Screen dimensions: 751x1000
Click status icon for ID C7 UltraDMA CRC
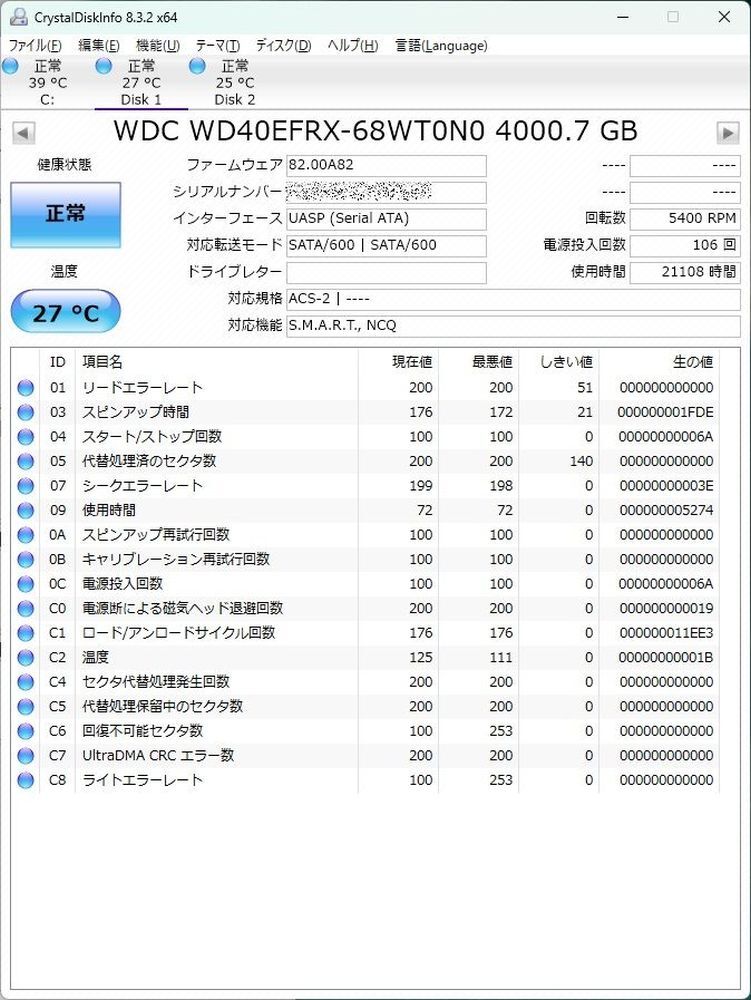(x=26, y=756)
